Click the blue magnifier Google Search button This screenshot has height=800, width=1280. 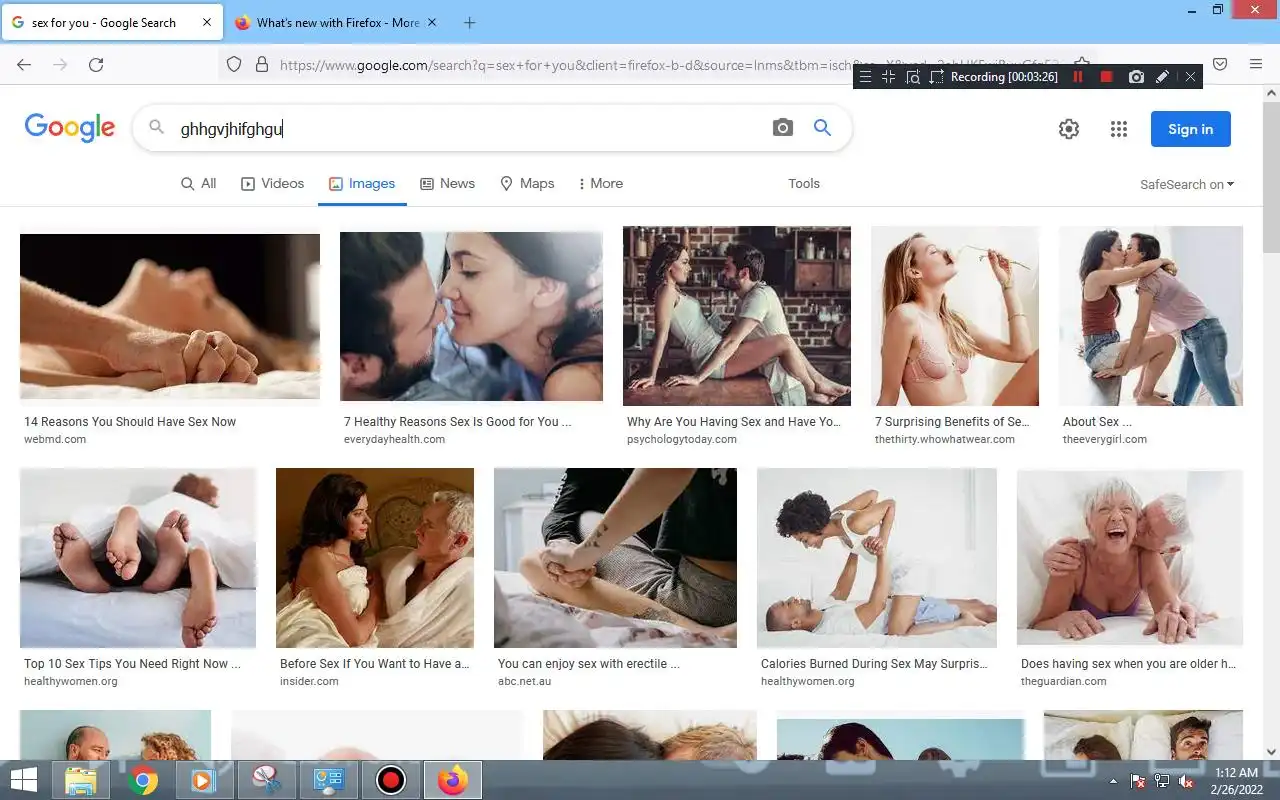822,128
